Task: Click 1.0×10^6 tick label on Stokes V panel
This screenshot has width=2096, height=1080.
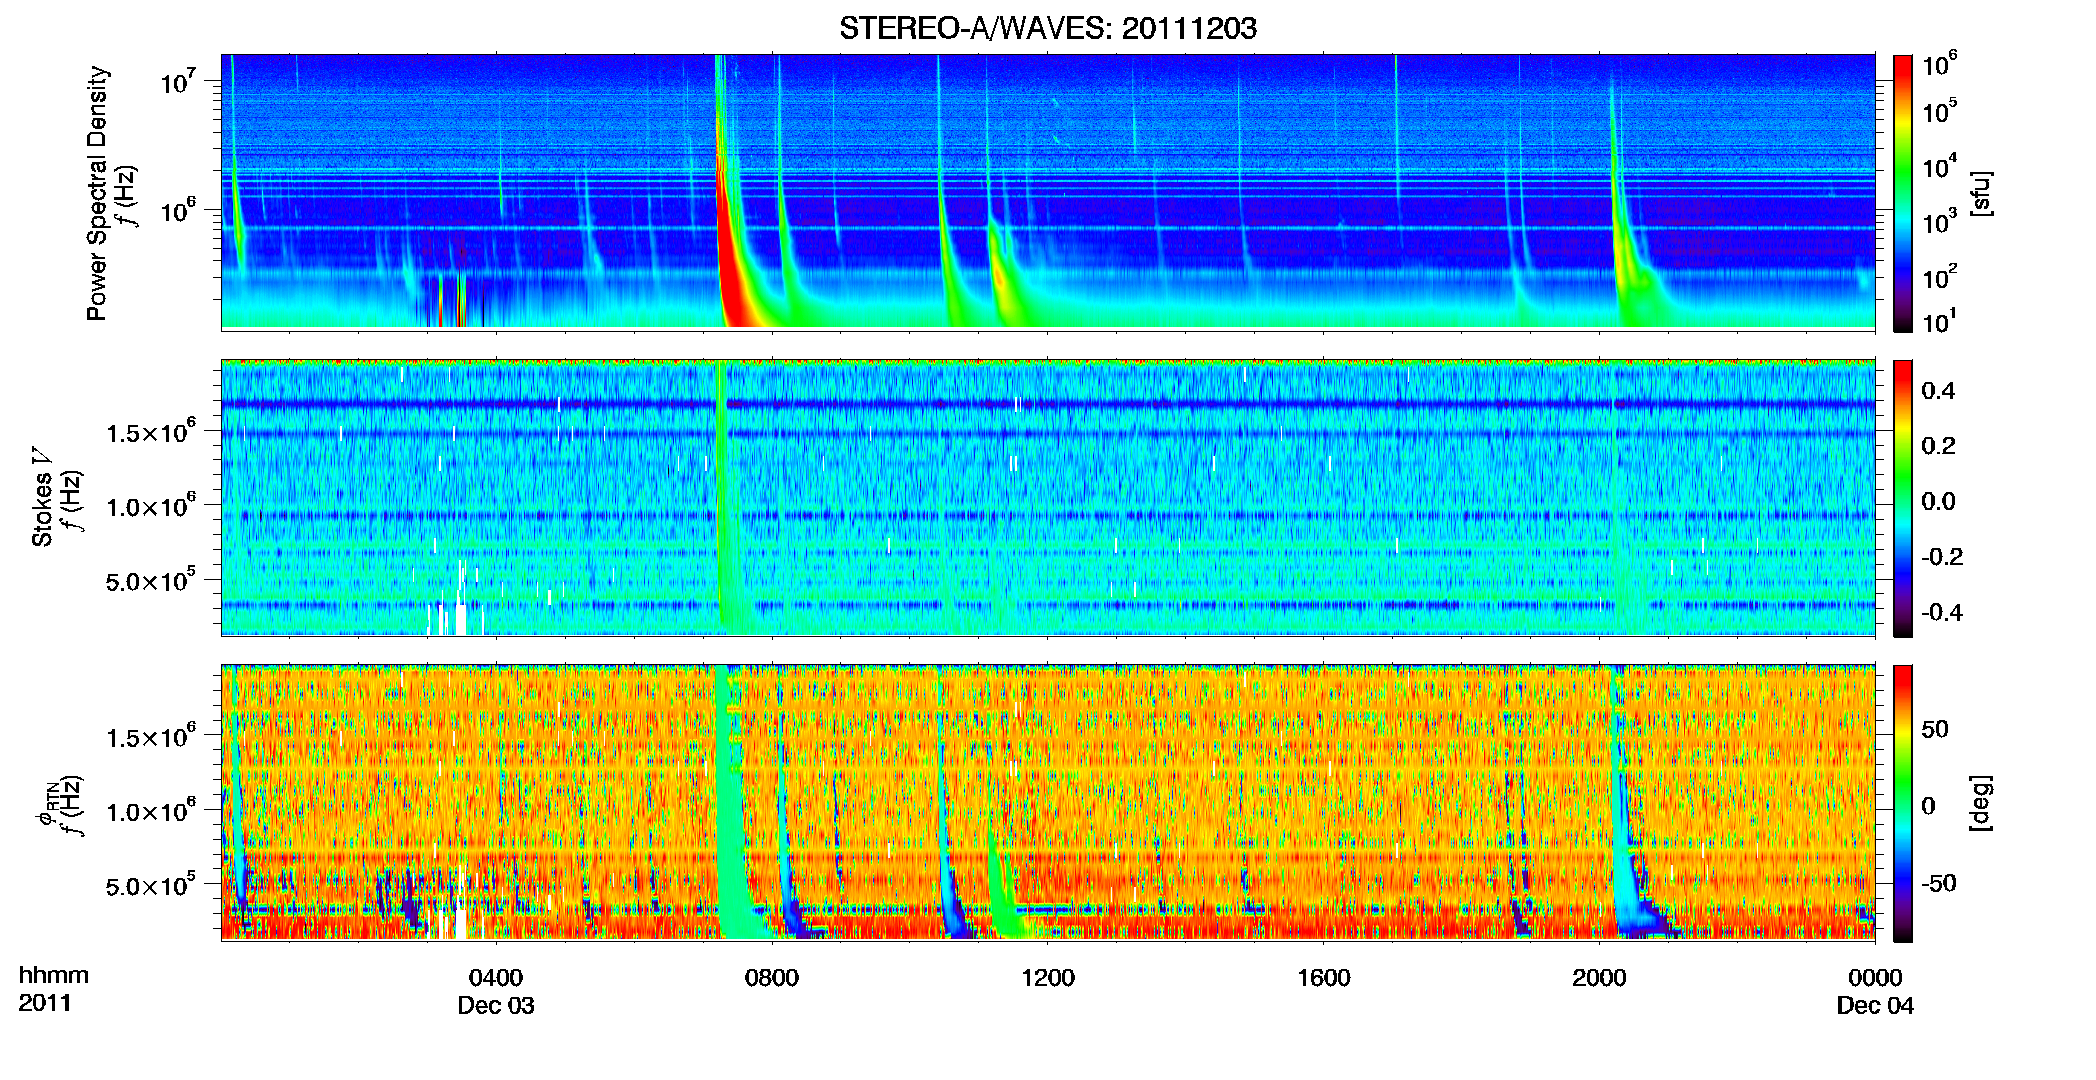Action: tap(151, 506)
